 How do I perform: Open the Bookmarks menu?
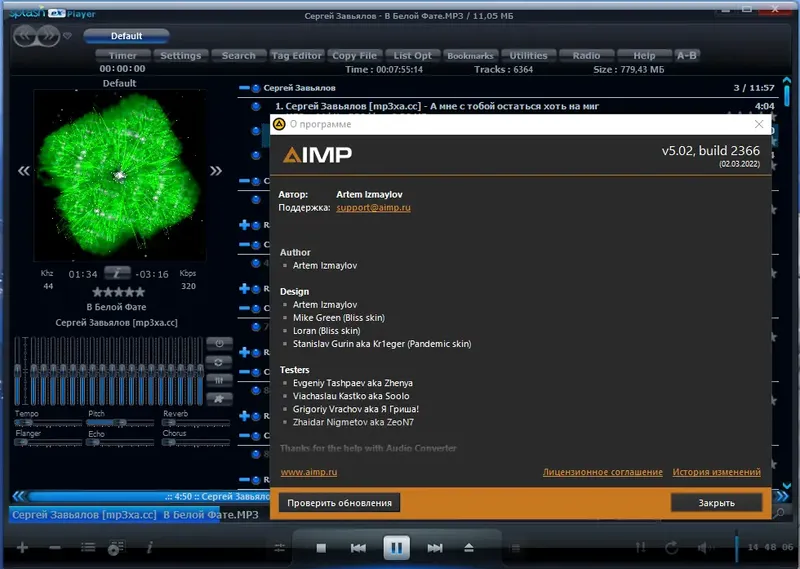point(470,56)
